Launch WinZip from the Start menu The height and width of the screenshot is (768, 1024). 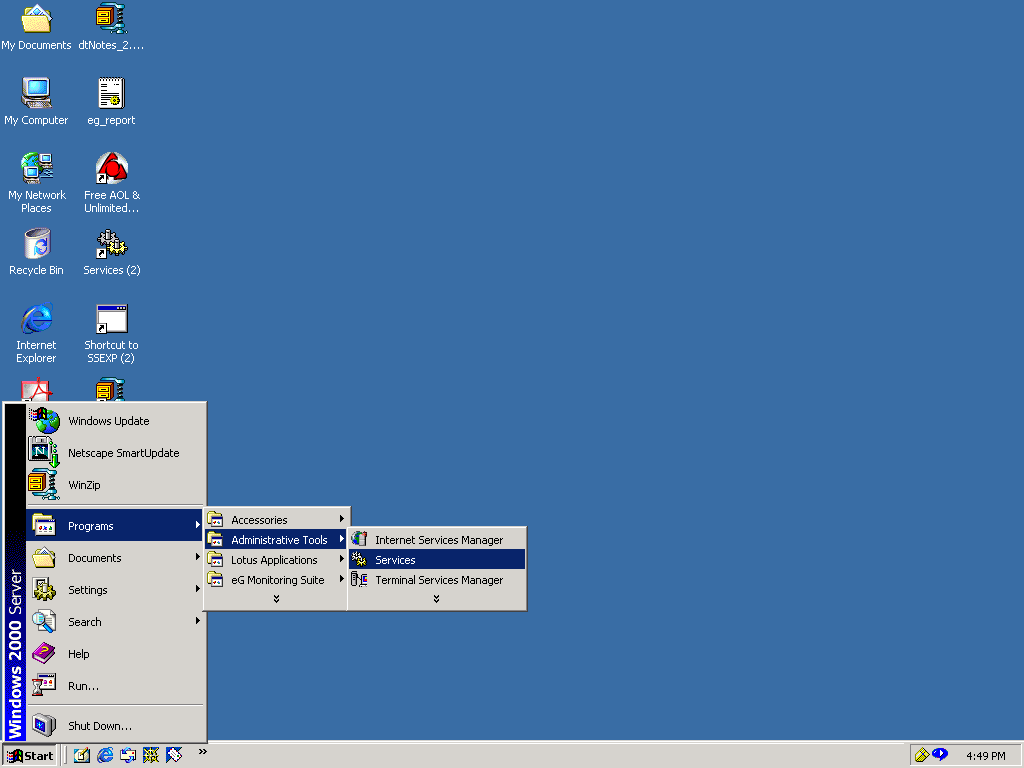click(116, 485)
